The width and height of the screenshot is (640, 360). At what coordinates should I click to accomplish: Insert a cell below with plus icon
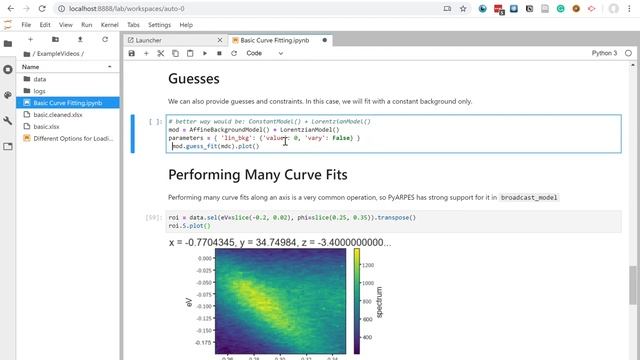pyautogui.click(x=146, y=53)
